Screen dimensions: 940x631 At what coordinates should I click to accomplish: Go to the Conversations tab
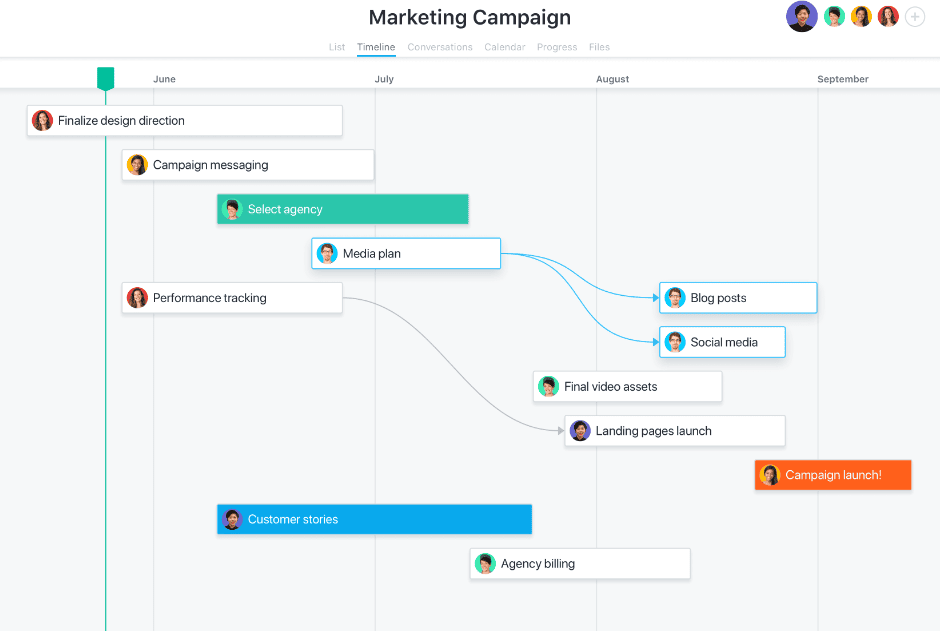click(x=440, y=47)
